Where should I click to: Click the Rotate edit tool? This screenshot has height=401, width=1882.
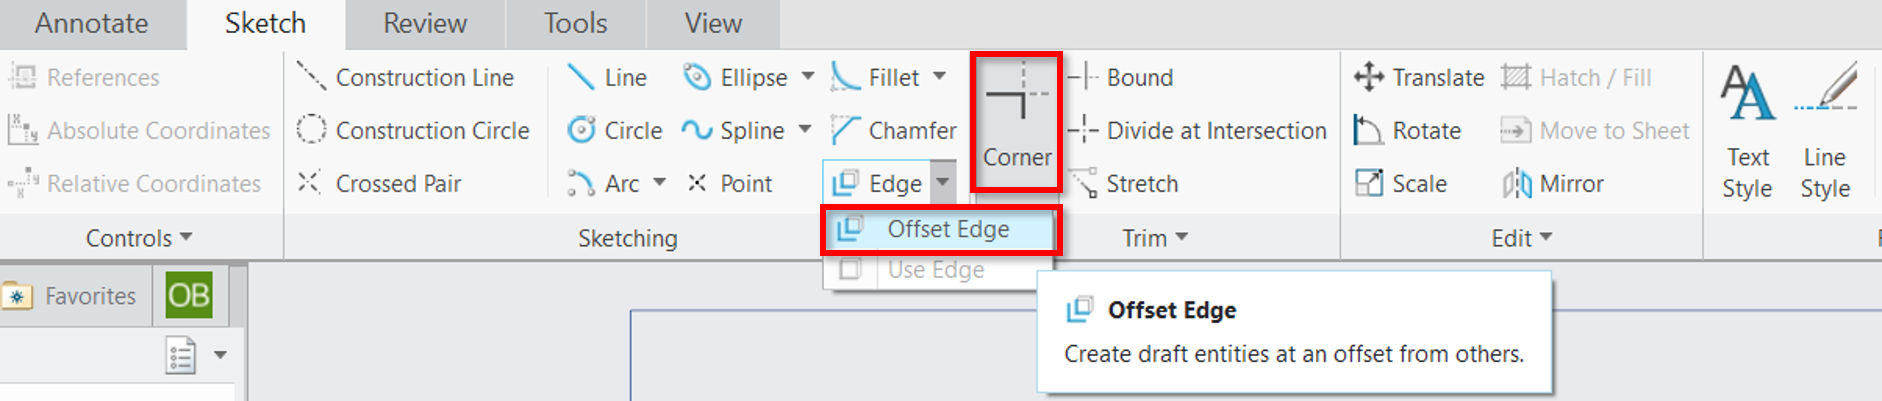(1407, 130)
